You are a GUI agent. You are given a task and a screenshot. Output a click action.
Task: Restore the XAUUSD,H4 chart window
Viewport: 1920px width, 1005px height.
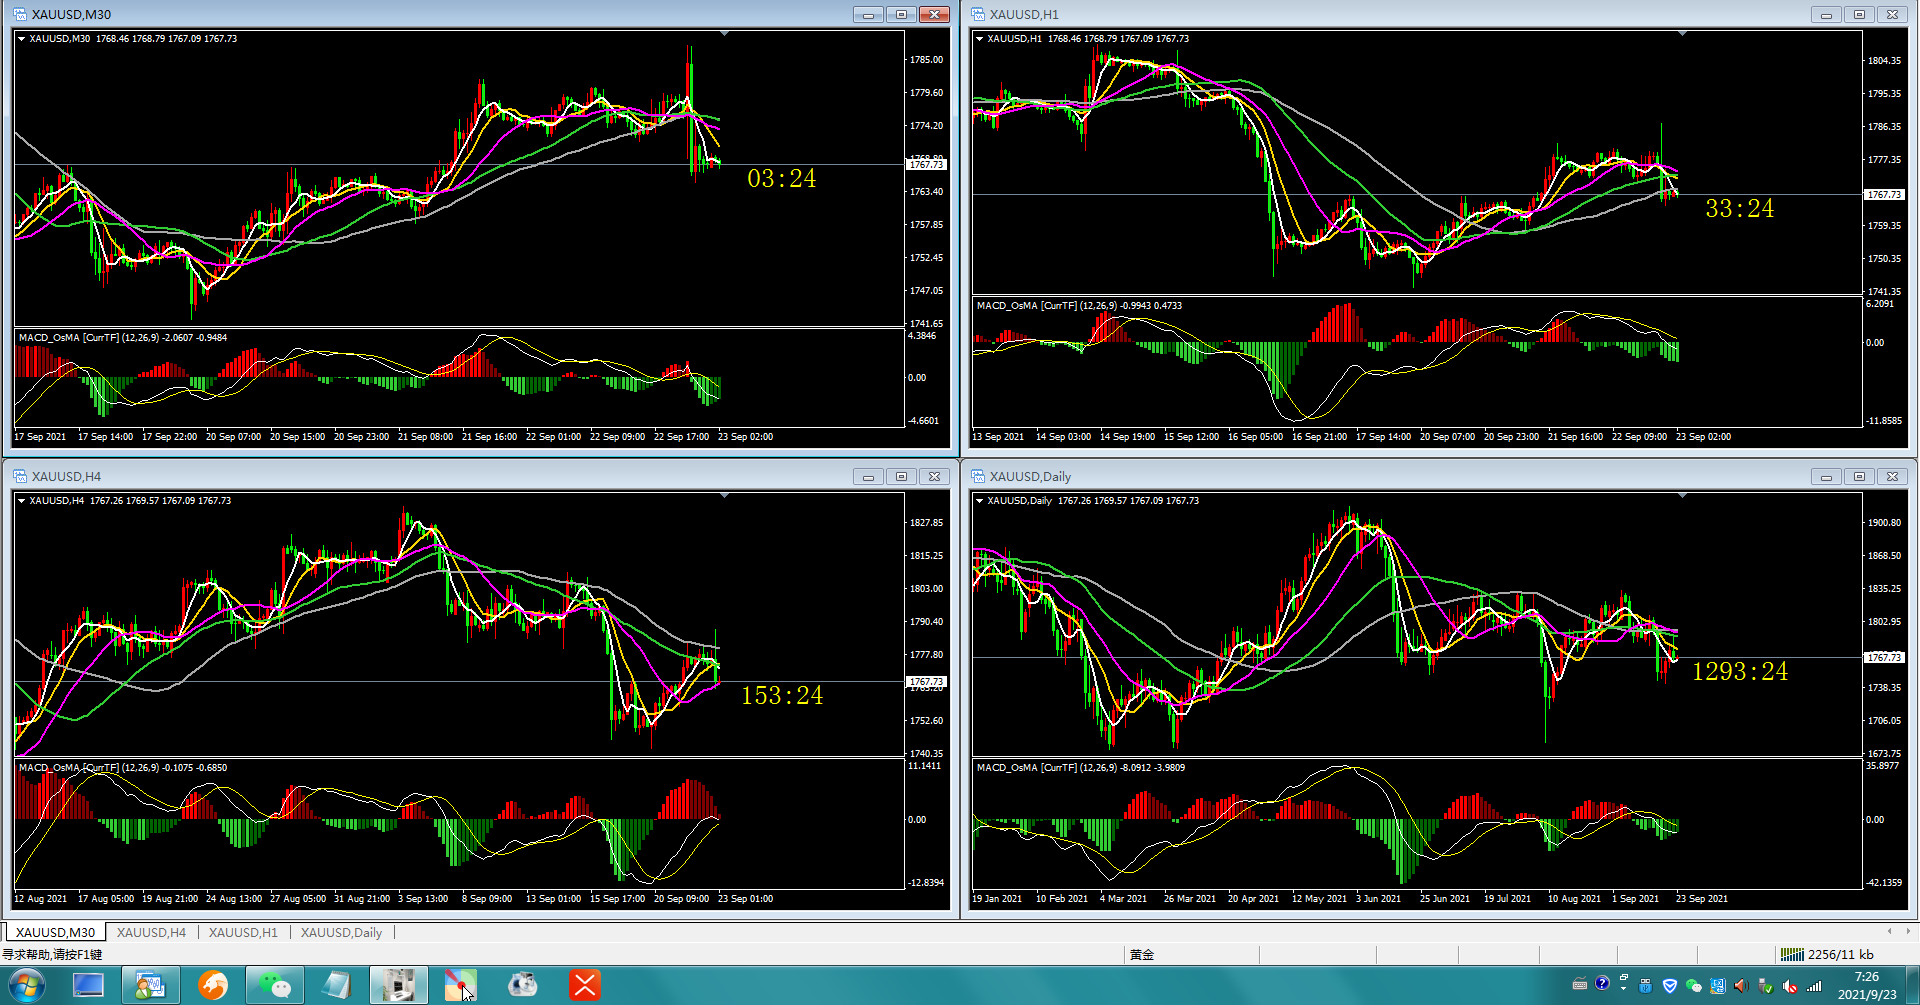(x=901, y=476)
